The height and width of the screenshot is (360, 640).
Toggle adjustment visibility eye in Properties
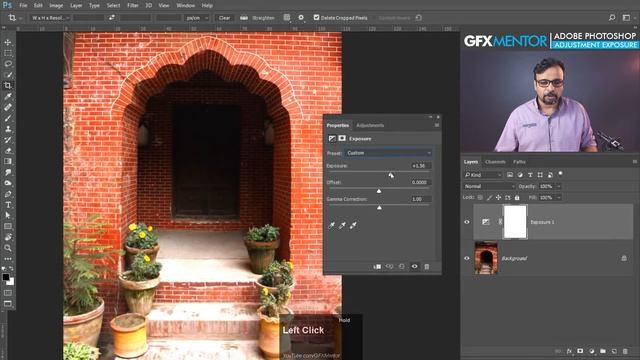coord(414,267)
